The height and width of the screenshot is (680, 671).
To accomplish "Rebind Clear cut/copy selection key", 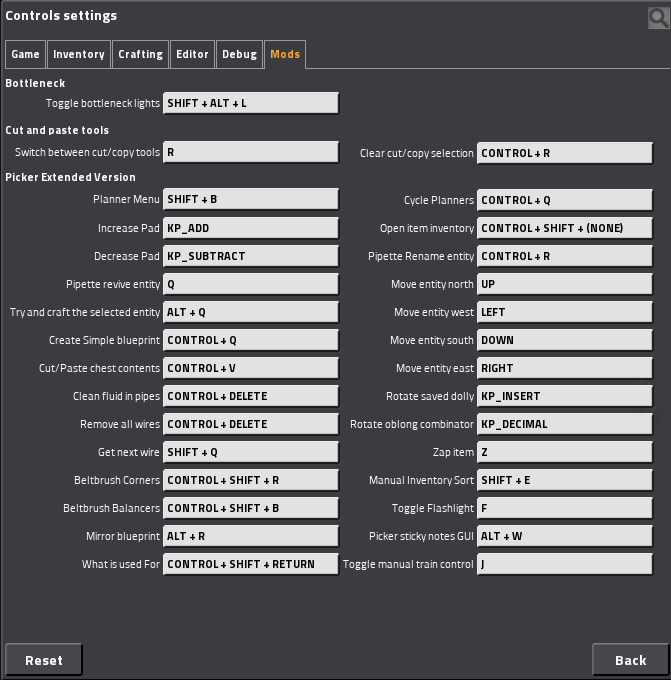I will 565,153.
